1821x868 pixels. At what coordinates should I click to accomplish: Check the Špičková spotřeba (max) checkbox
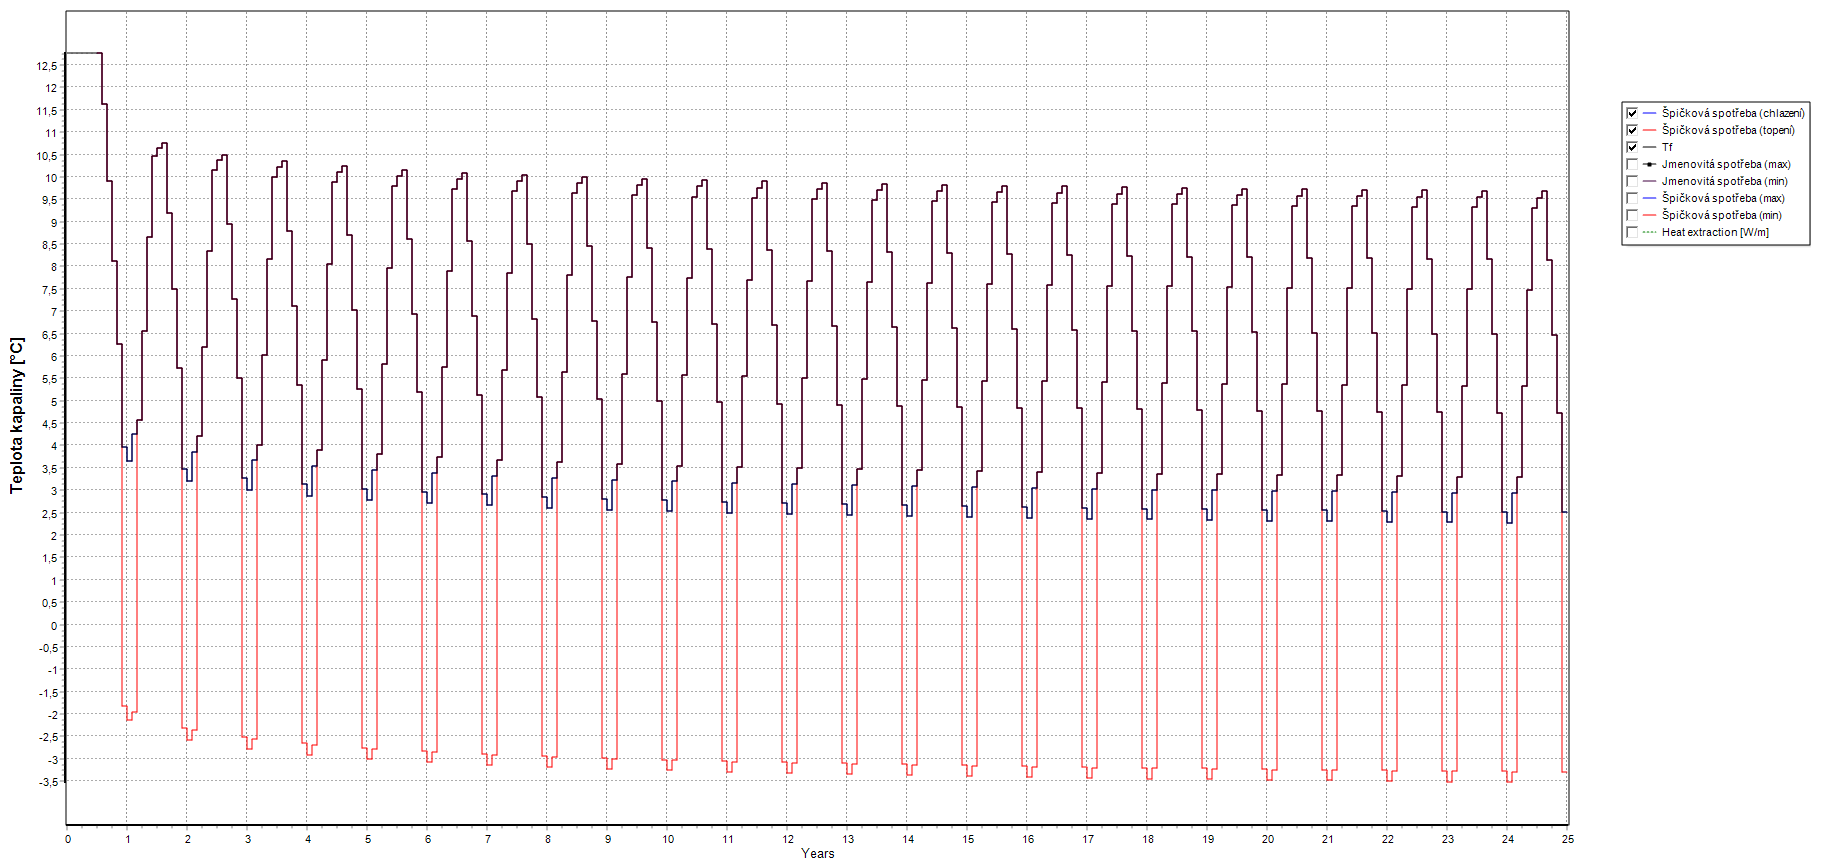(1632, 198)
